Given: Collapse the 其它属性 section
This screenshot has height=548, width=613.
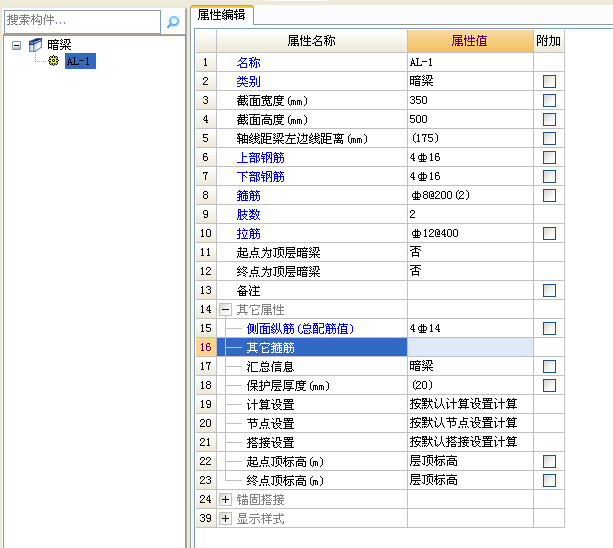Looking at the screenshot, I should [x=226, y=310].
